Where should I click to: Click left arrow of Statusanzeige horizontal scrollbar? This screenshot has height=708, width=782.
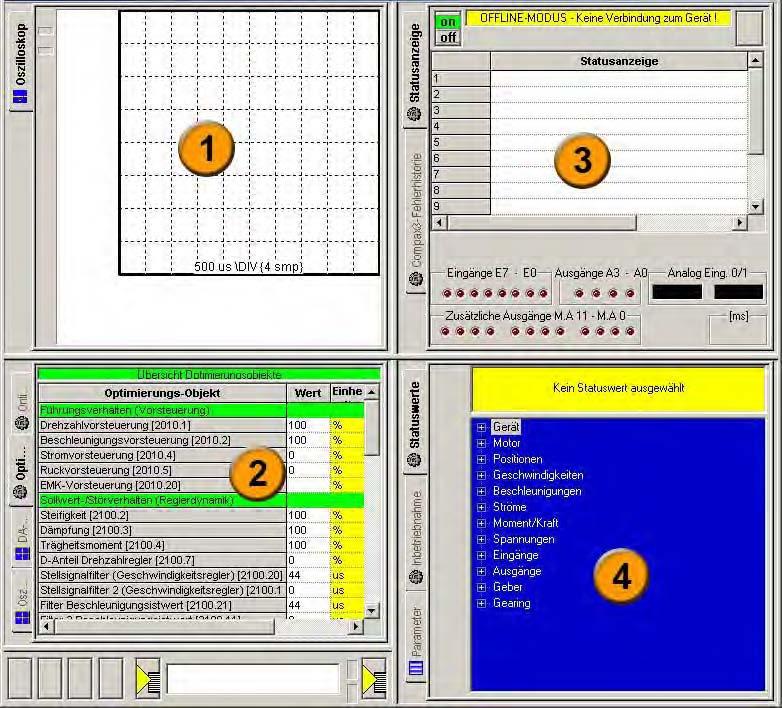pyautogui.click(x=439, y=222)
